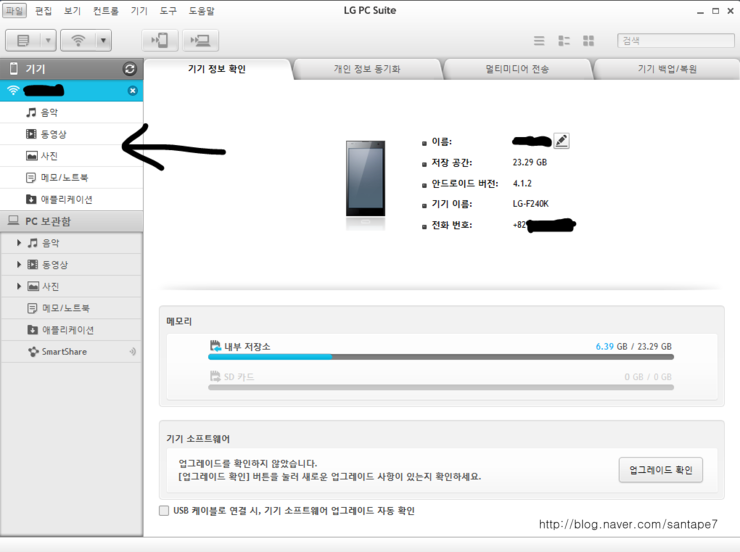
Task: Open the 편집 menu
Action: 43,10
